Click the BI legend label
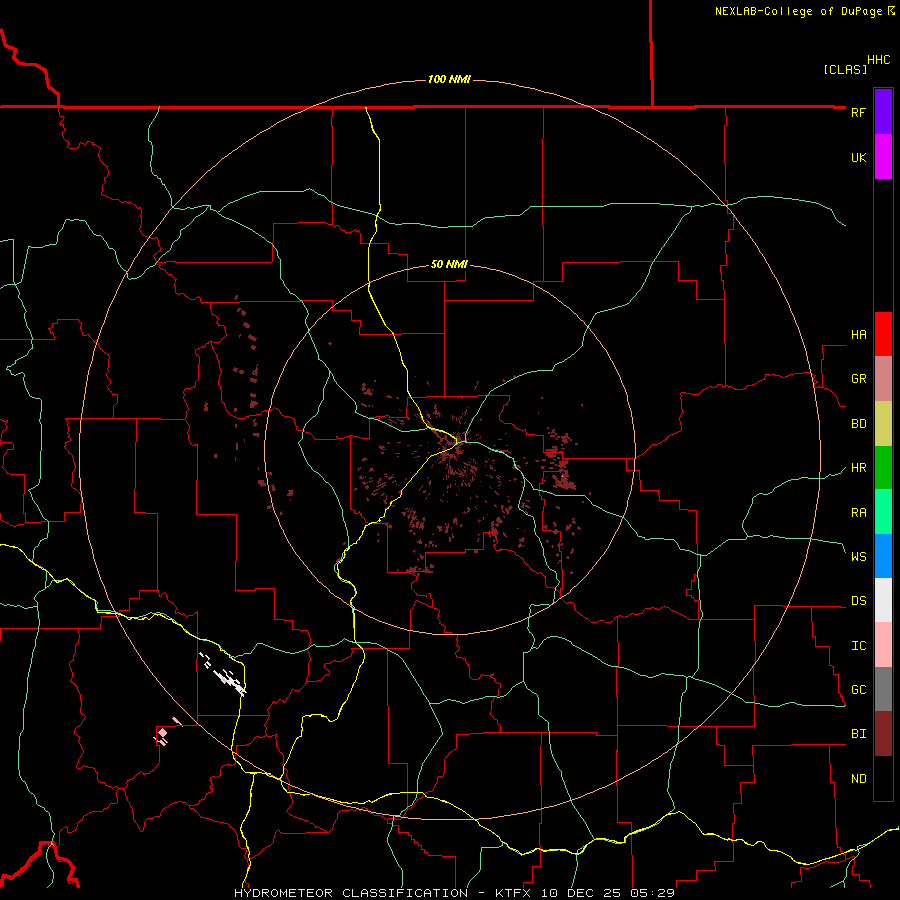900x900 pixels. pyautogui.click(x=858, y=734)
